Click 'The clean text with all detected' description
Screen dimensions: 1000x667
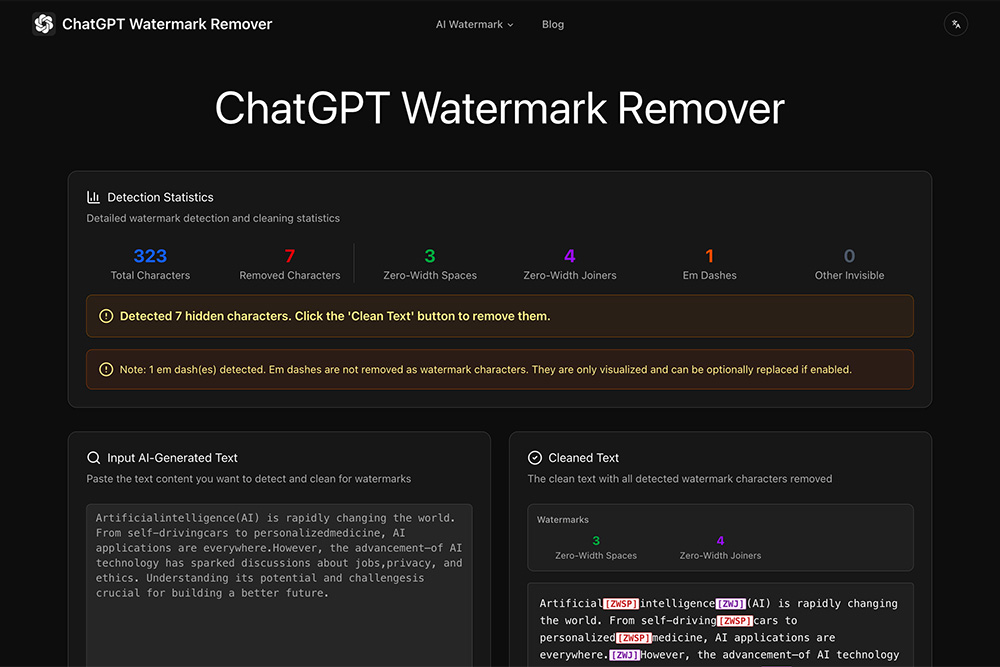[x=680, y=479]
